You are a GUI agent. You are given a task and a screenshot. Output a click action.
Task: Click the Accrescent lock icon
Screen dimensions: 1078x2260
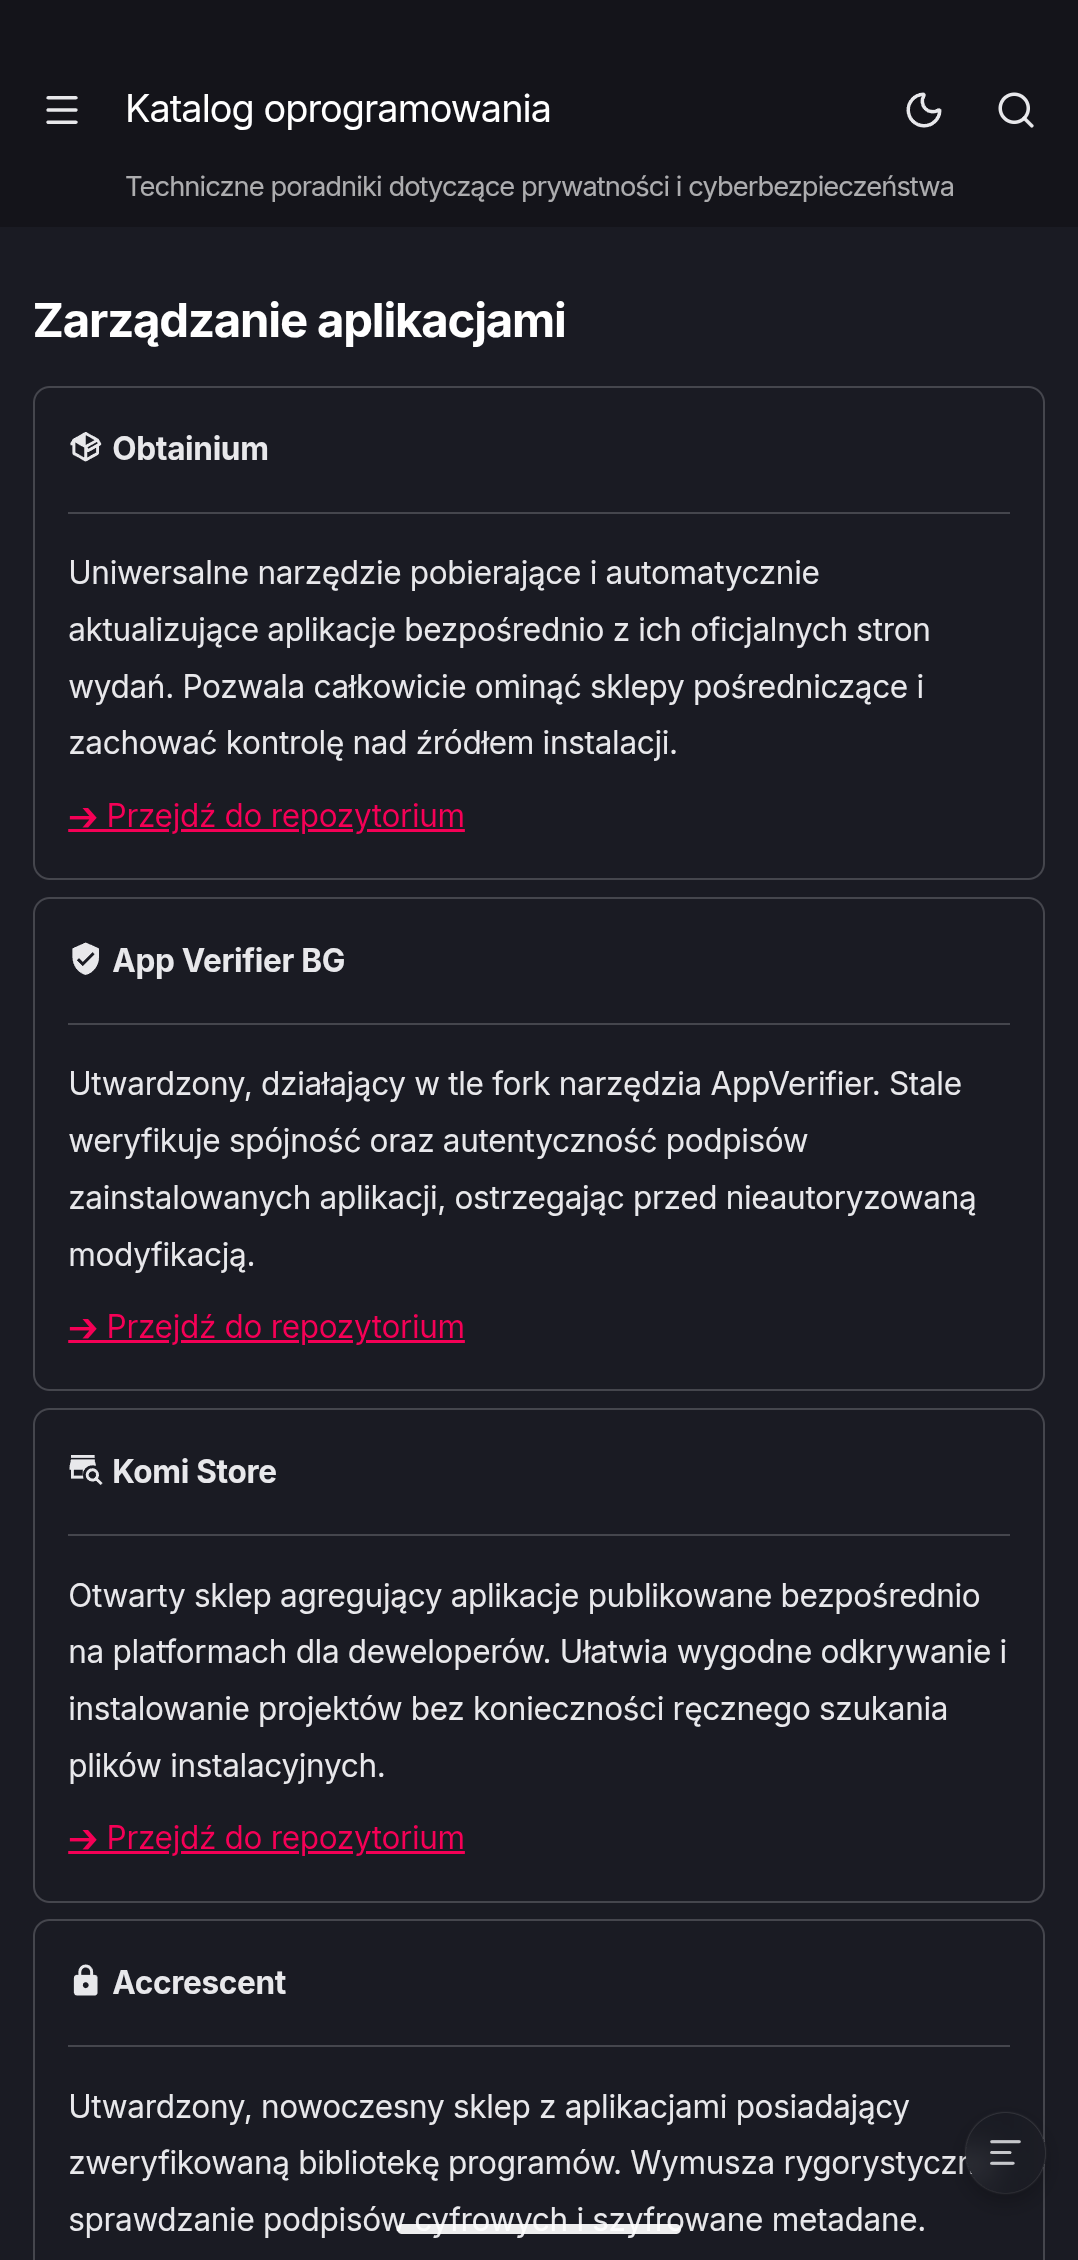[86, 1981]
